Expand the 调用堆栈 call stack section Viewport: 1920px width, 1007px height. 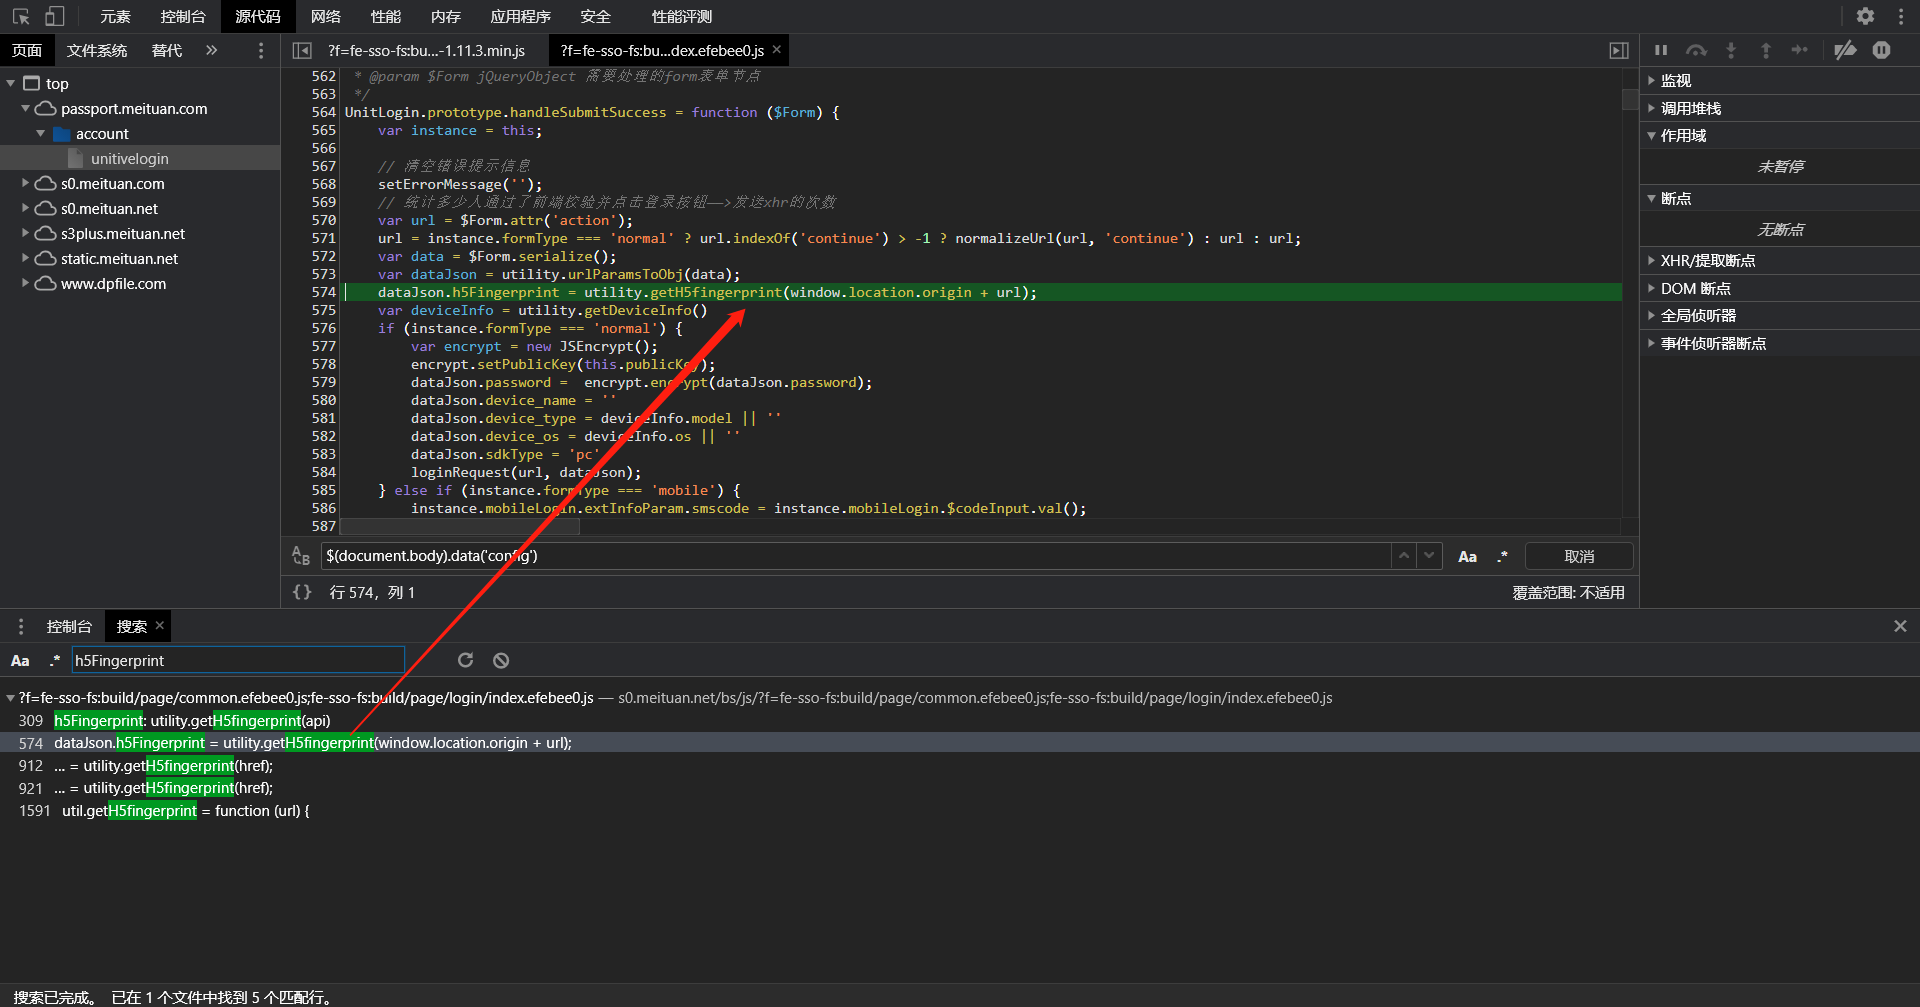pos(1780,108)
